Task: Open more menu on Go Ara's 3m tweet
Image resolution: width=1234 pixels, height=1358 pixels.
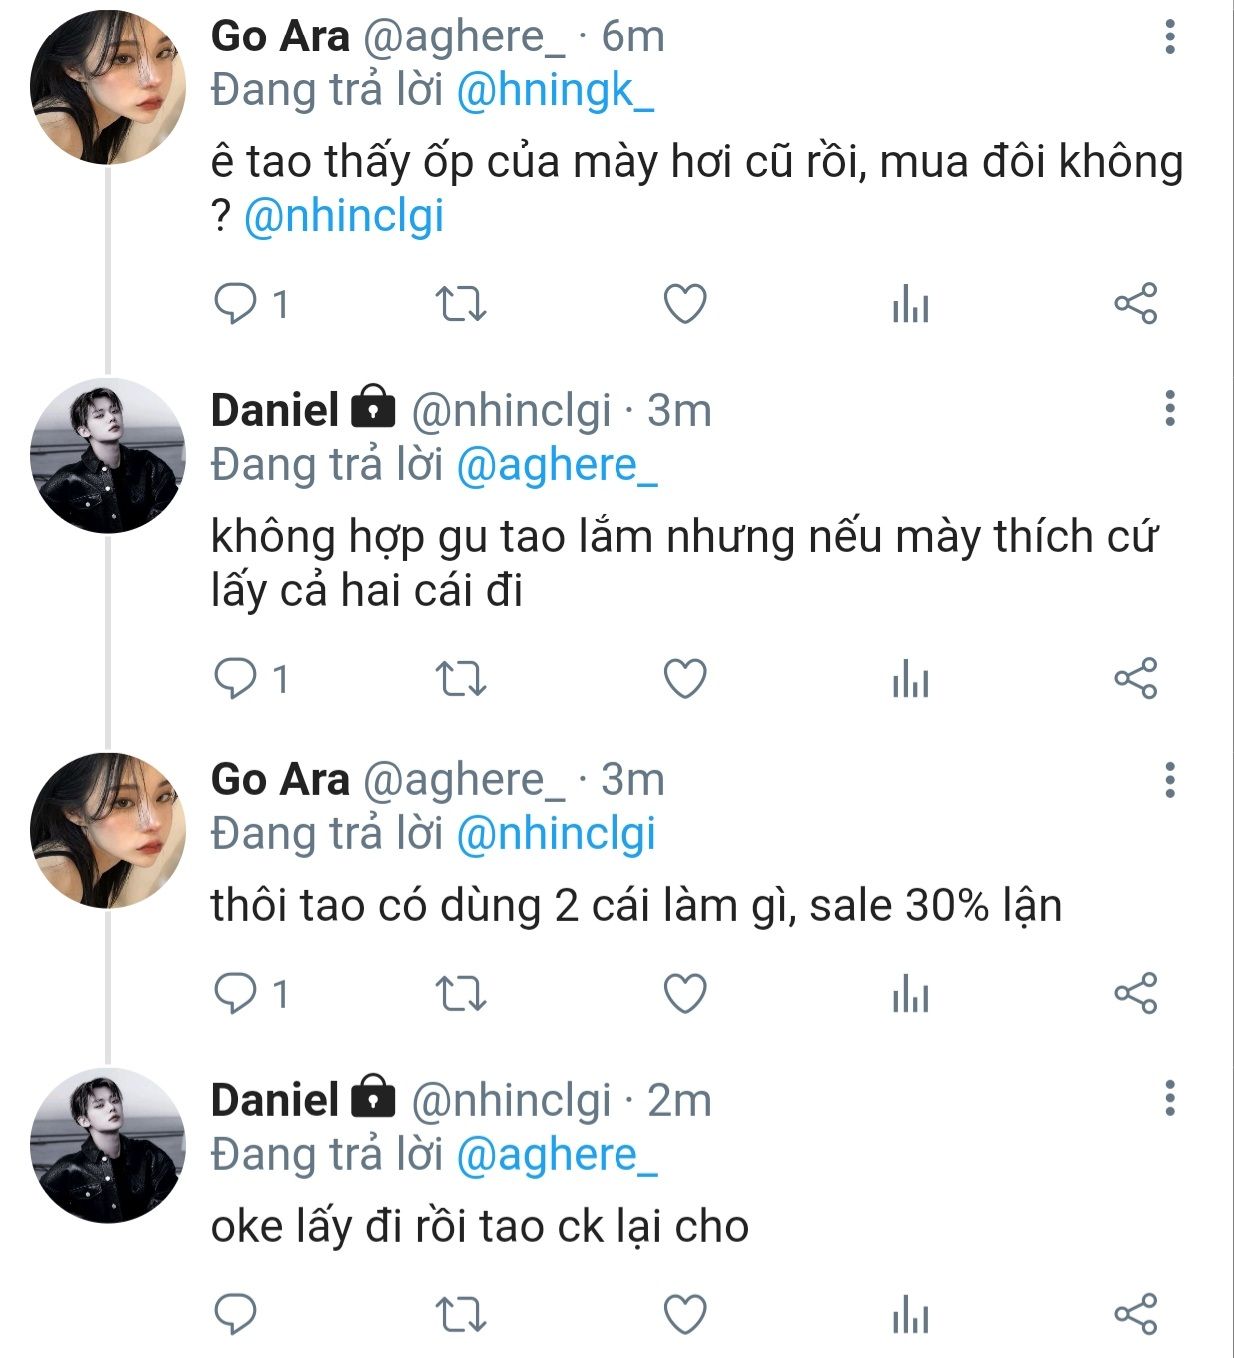Action: 1169,779
